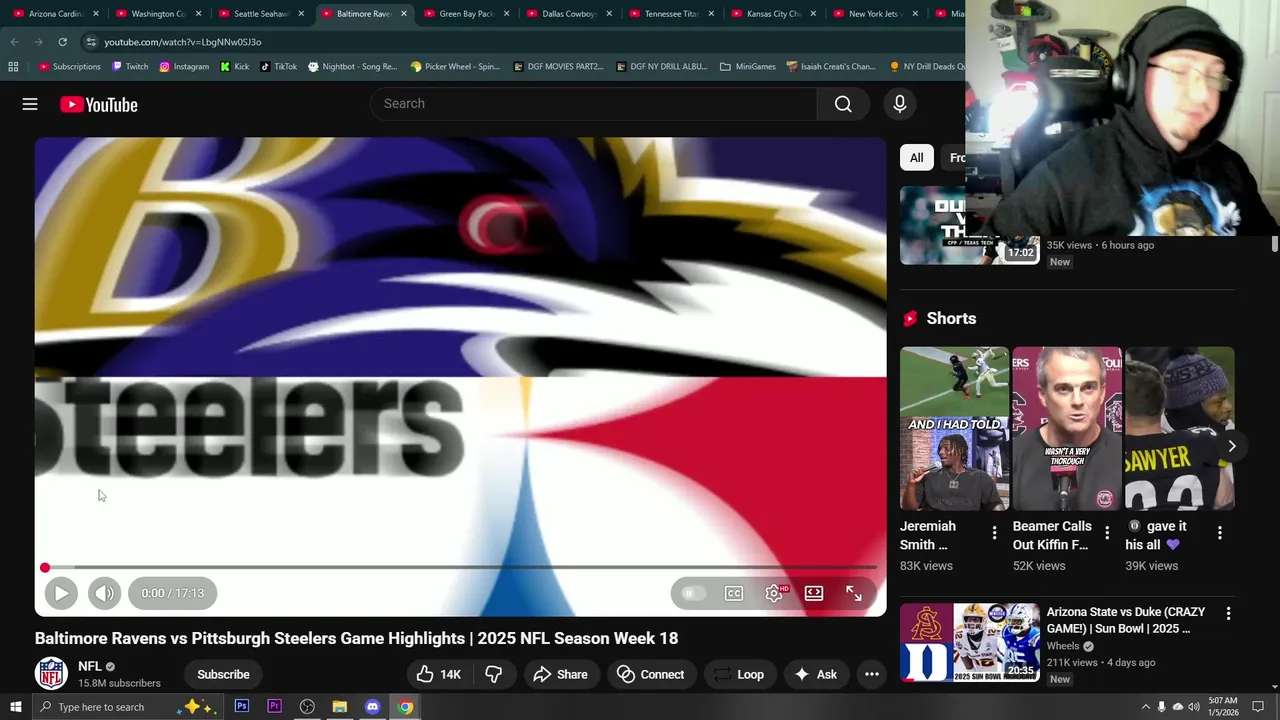Open the TikTok bookmark
1280x720 pixels.
pos(279,67)
